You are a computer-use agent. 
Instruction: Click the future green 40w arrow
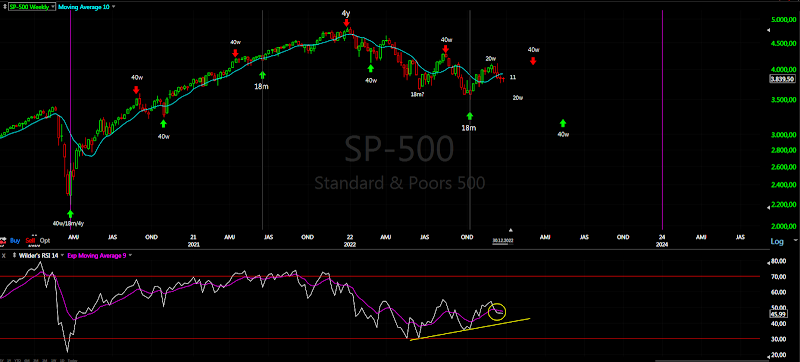click(x=563, y=123)
